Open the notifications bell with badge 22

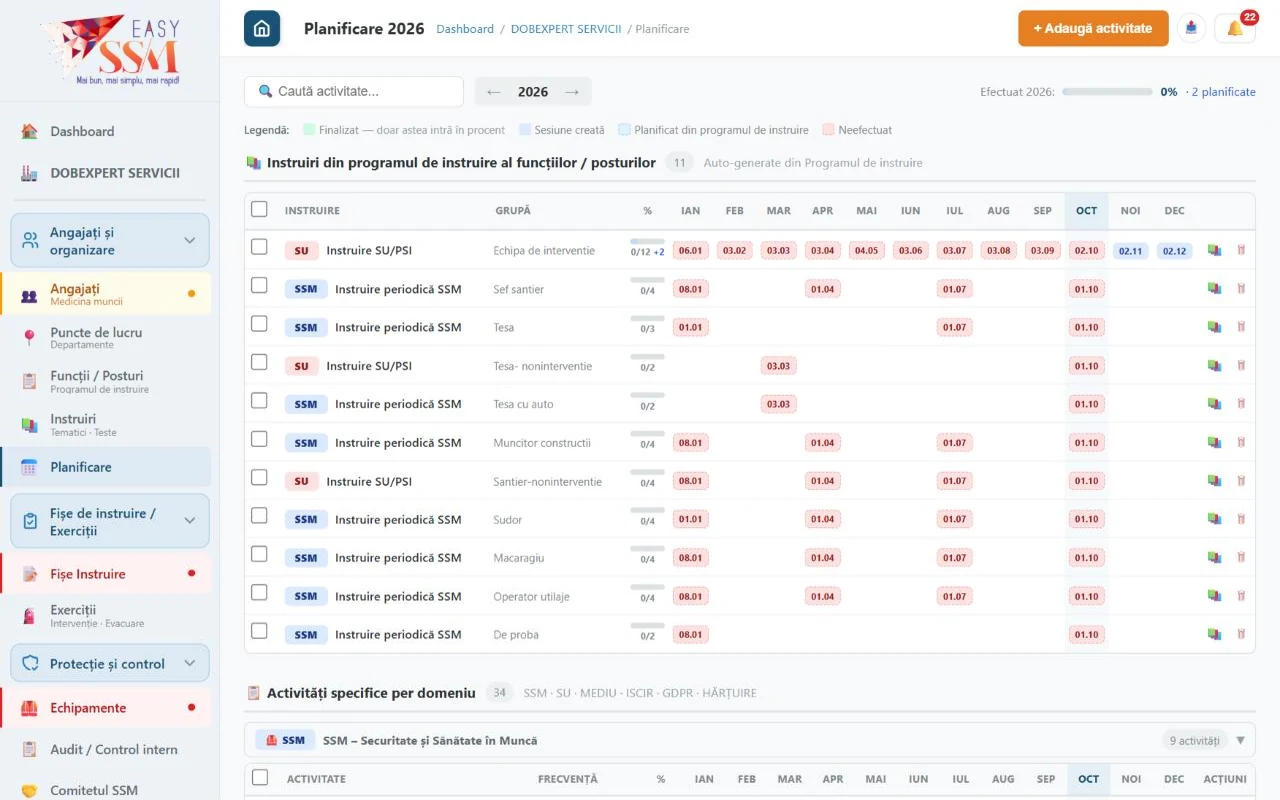[1235, 28]
